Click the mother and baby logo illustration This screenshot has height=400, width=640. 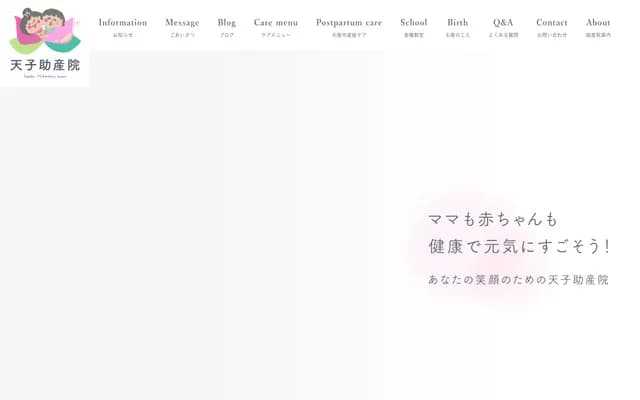pos(44,30)
